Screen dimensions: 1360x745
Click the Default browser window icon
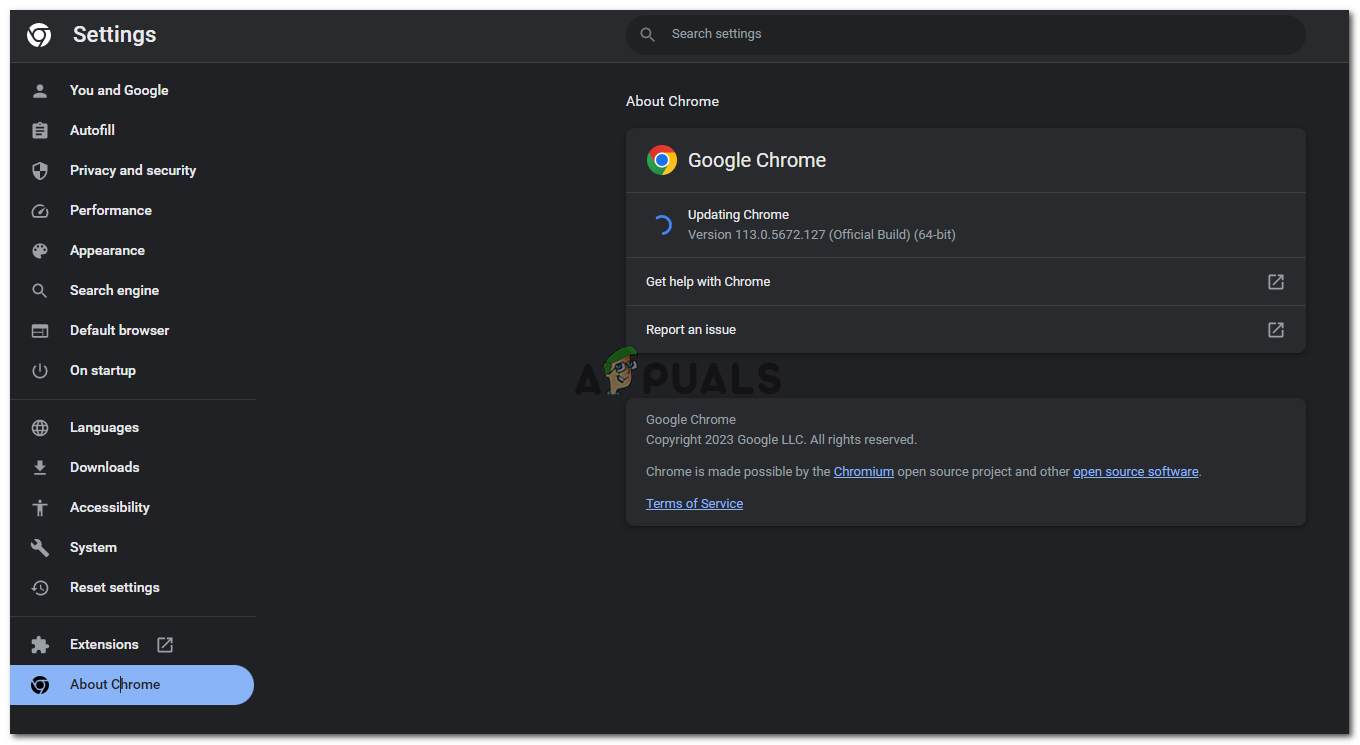[x=40, y=330]
